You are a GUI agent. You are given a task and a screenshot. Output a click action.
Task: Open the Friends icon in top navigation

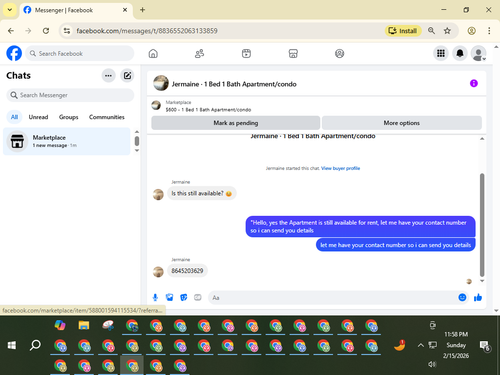[x=199, y=53]
